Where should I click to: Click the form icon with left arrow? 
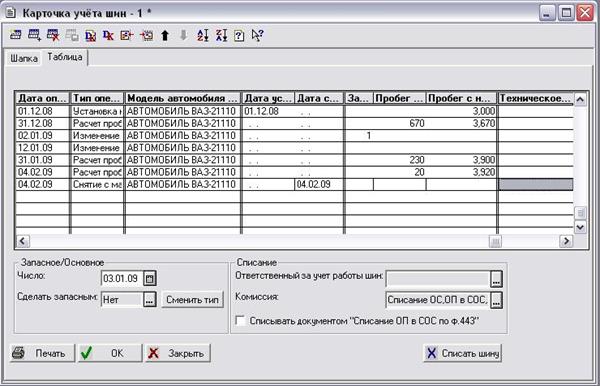pyautogui.click(x=127, y=36)
